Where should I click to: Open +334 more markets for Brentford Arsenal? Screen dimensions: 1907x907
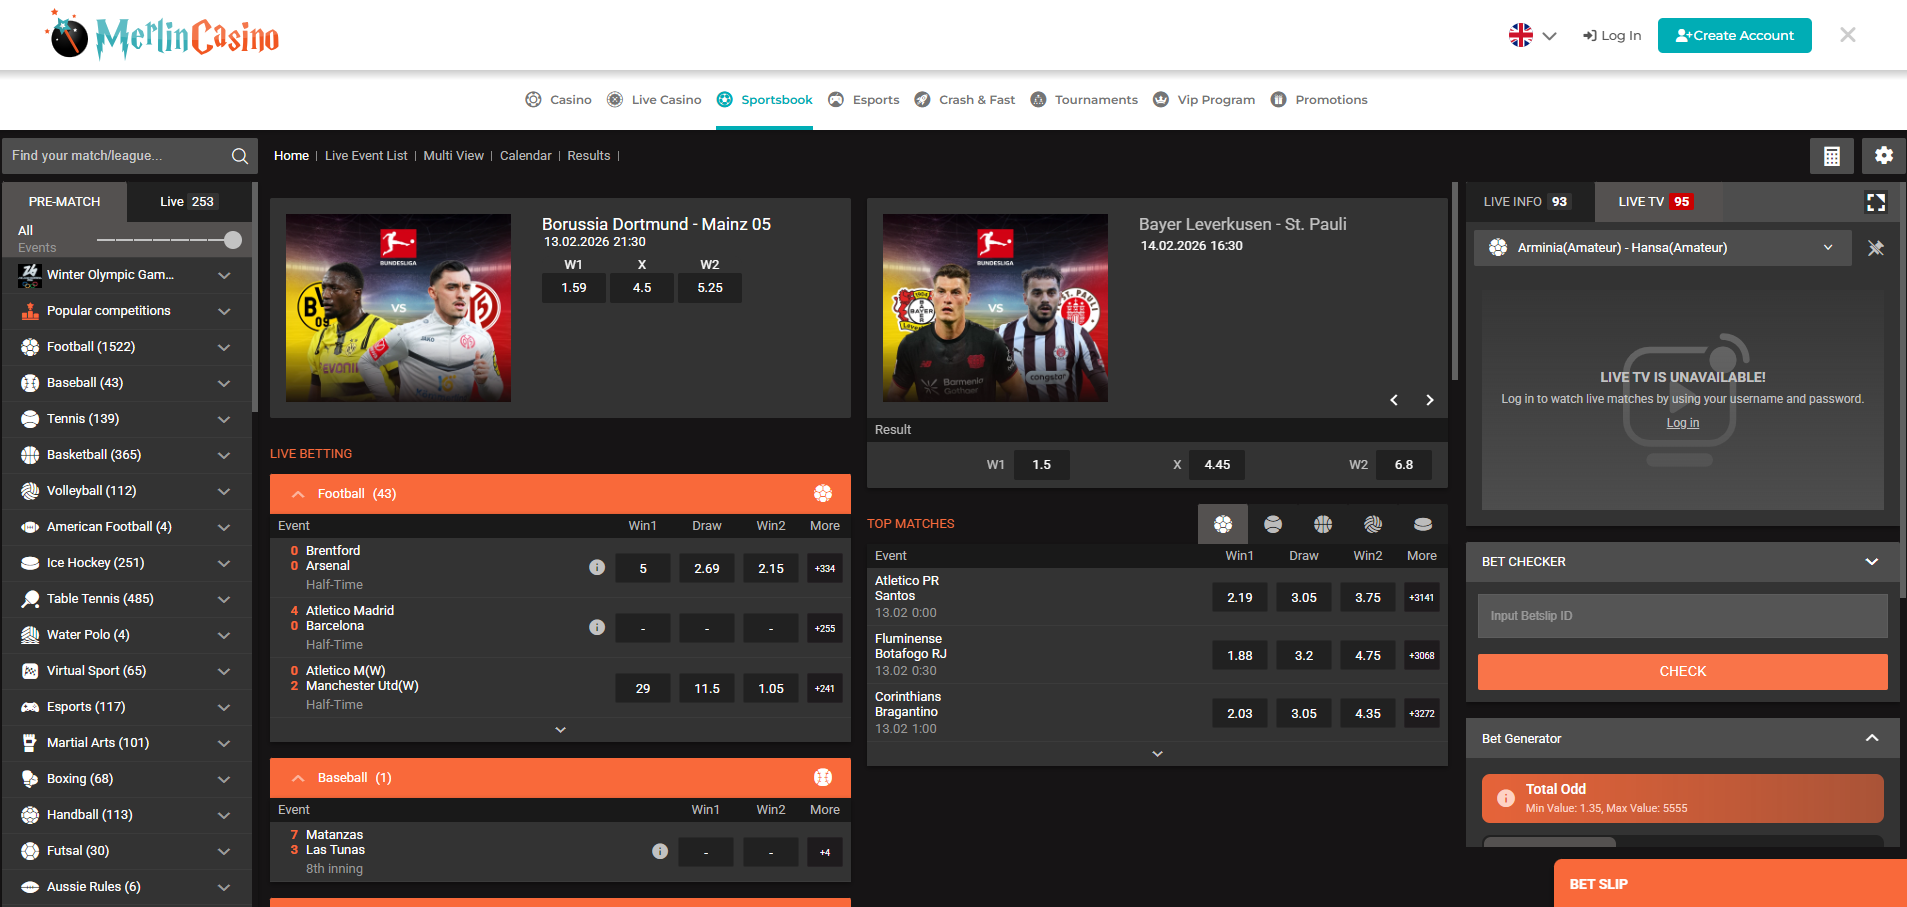(x=825, y=568)
